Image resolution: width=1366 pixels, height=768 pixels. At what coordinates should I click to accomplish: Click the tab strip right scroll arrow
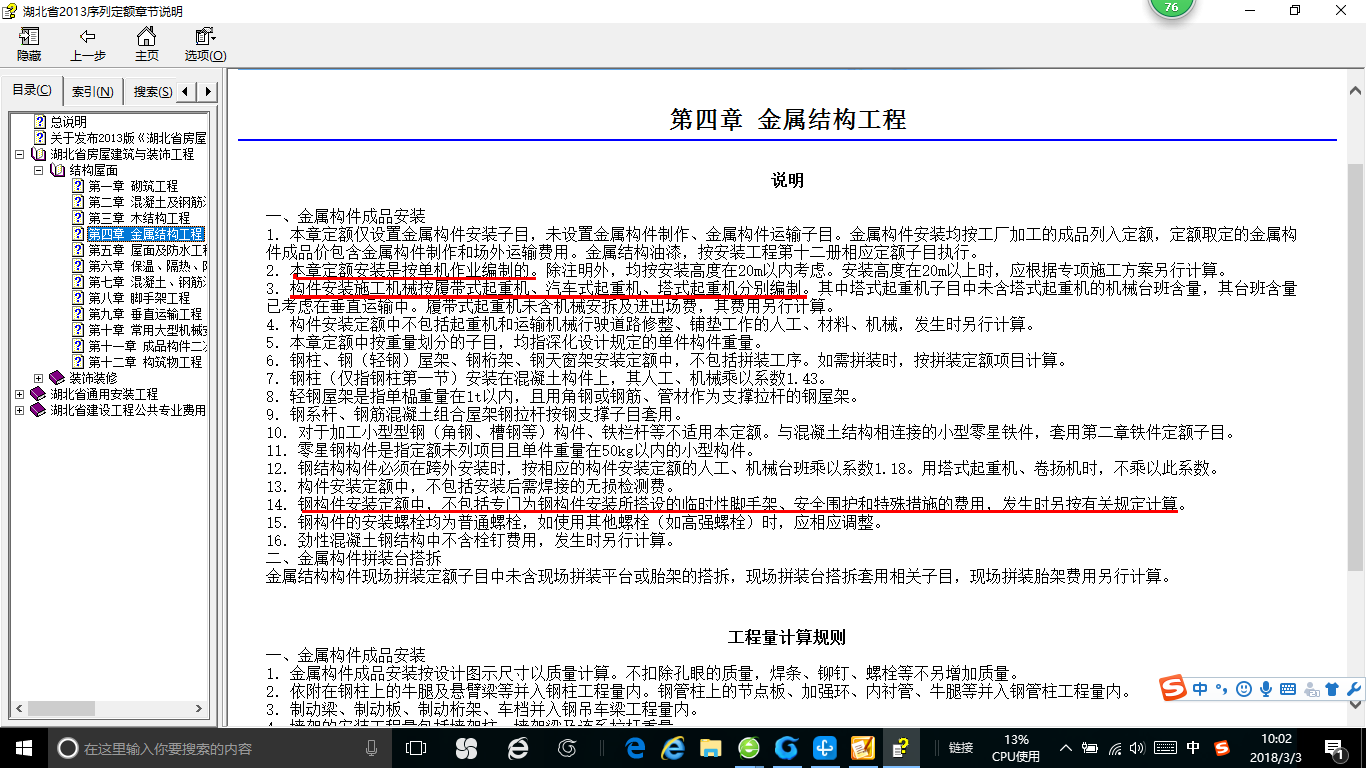[x=208, y=92]
